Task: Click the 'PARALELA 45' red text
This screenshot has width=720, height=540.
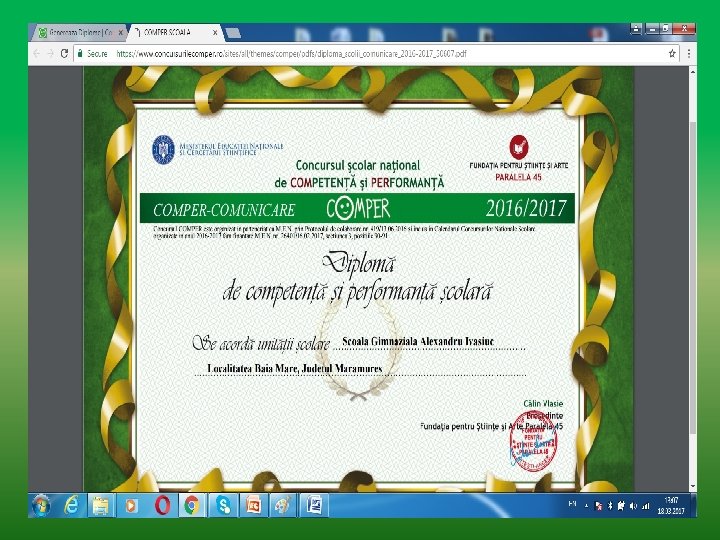Action: 518,177
